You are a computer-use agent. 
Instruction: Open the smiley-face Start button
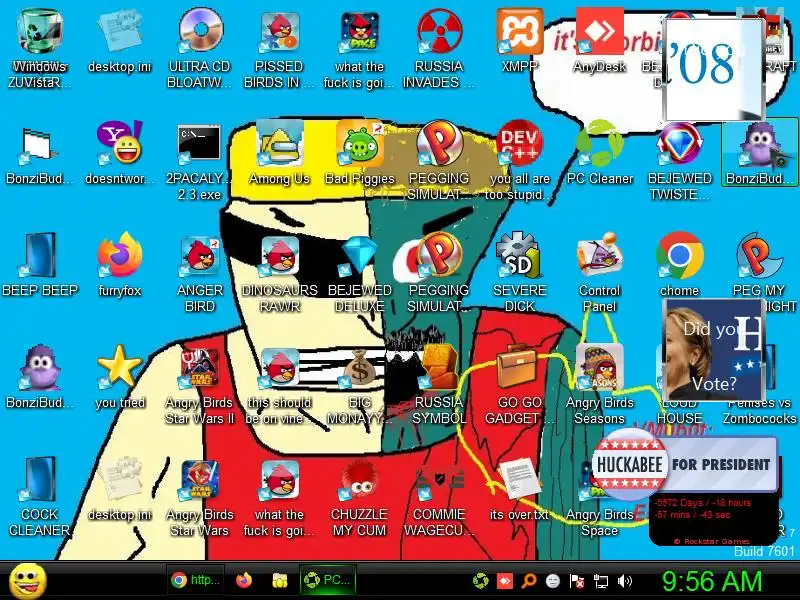click(28, 581)
